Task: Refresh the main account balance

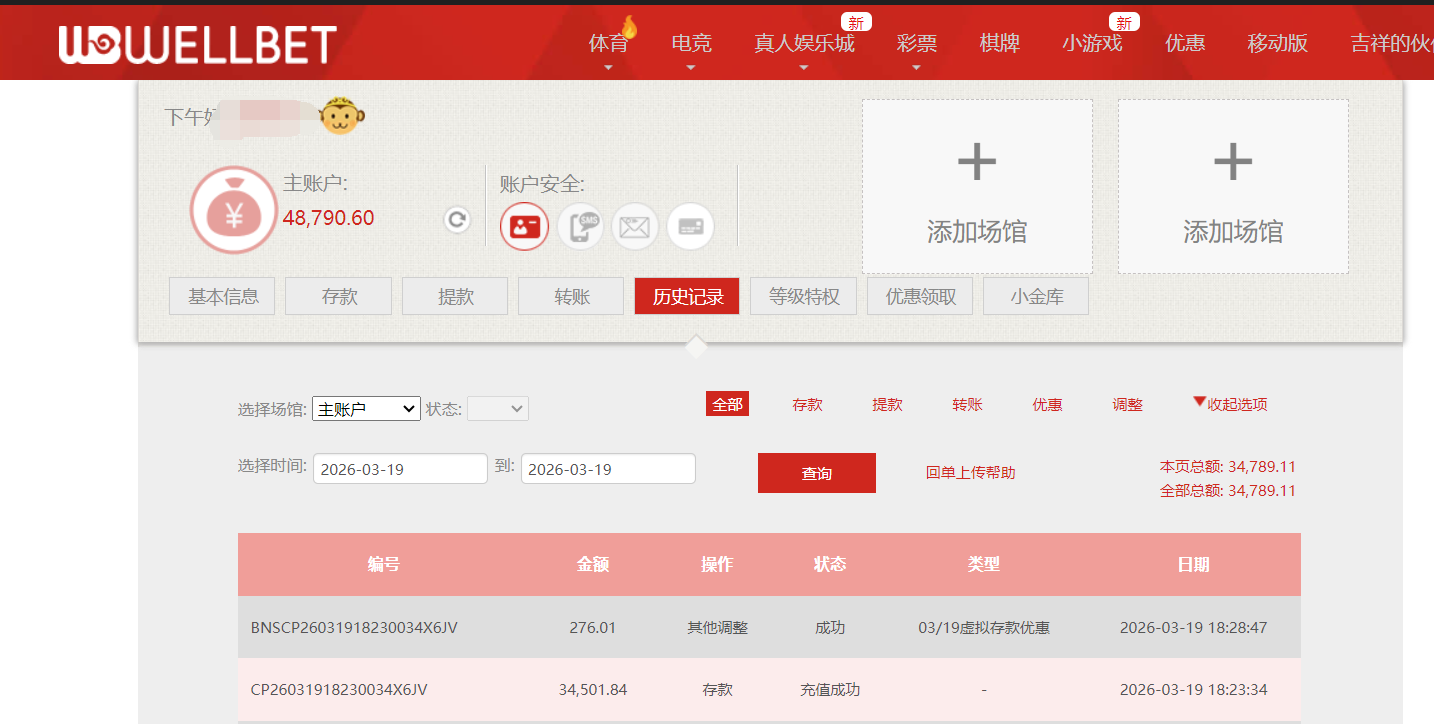Action: tap(457, 219)
